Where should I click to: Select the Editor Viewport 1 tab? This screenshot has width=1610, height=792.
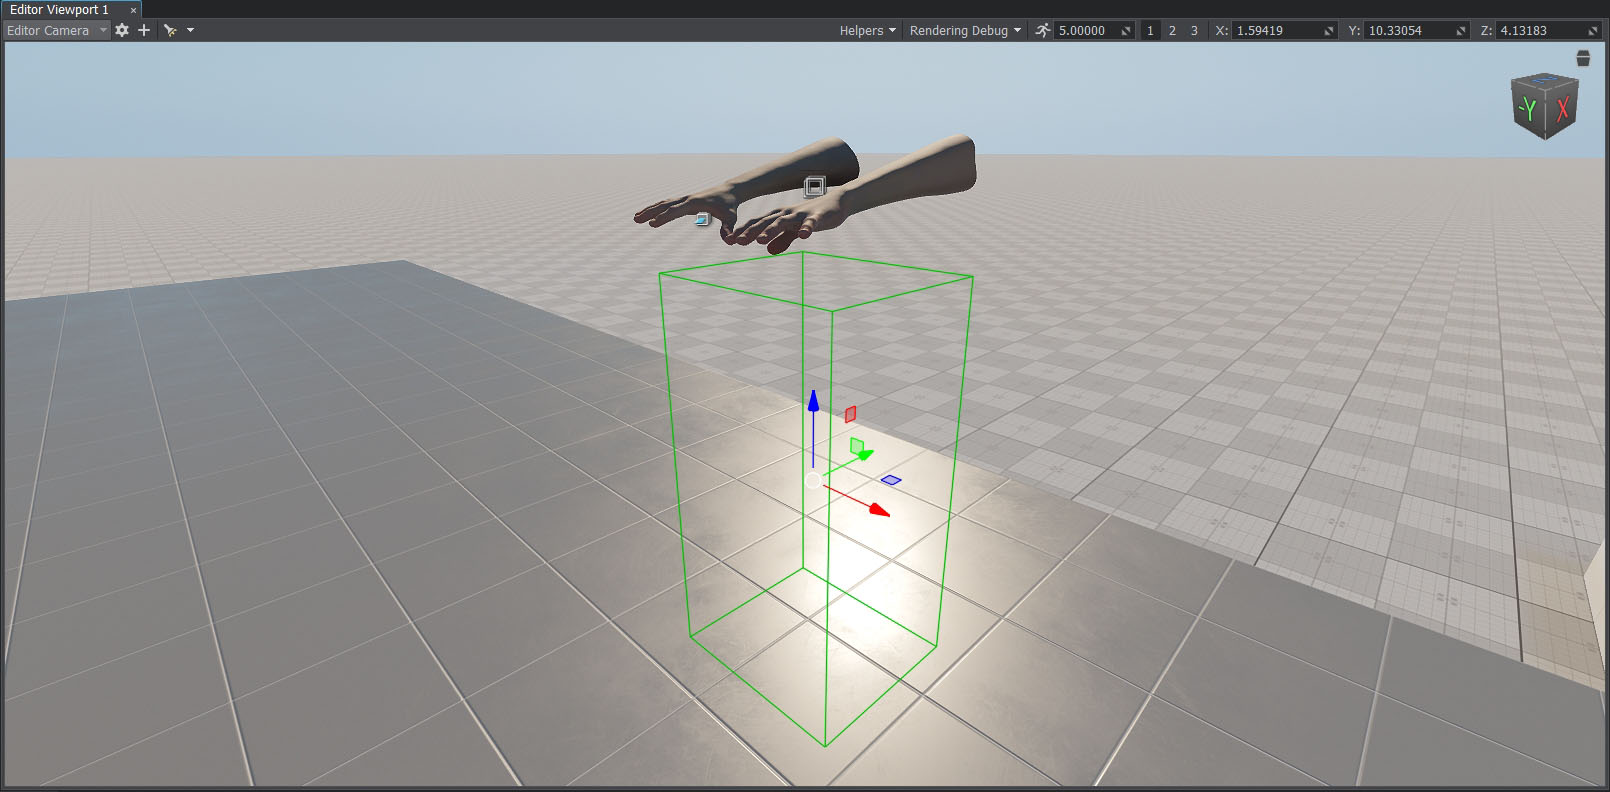click(x=60, y=9)
